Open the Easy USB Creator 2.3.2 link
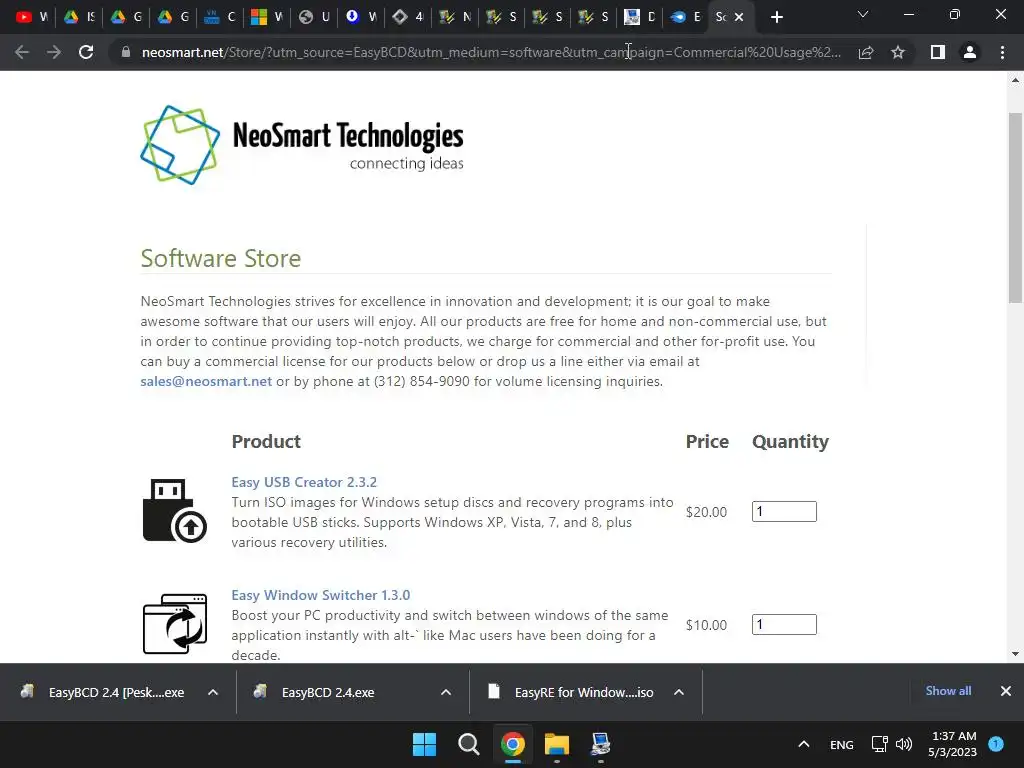The width and height of the screenshot is (1024, 768). (304, 482)
